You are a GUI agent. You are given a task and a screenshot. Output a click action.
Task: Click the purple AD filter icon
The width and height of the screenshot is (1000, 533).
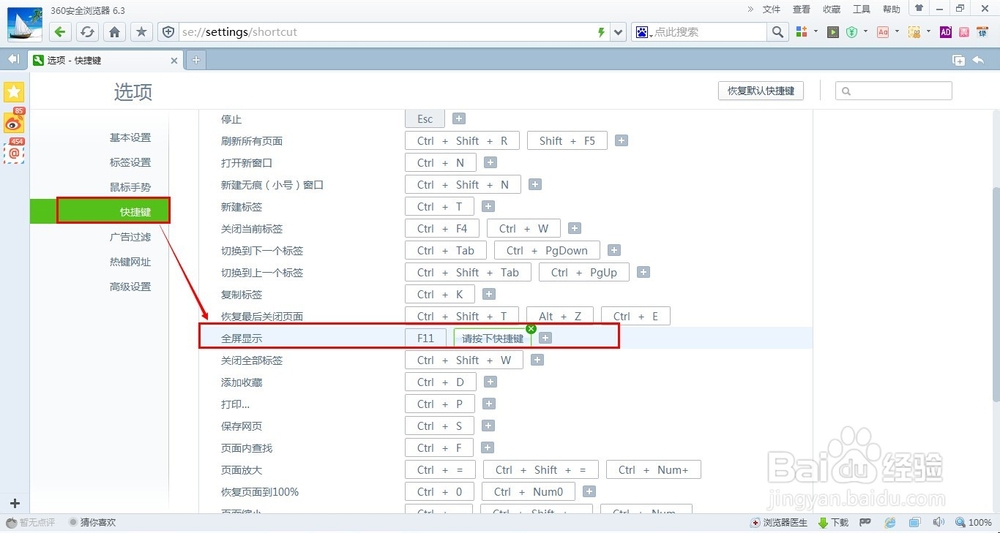[946, 32]
